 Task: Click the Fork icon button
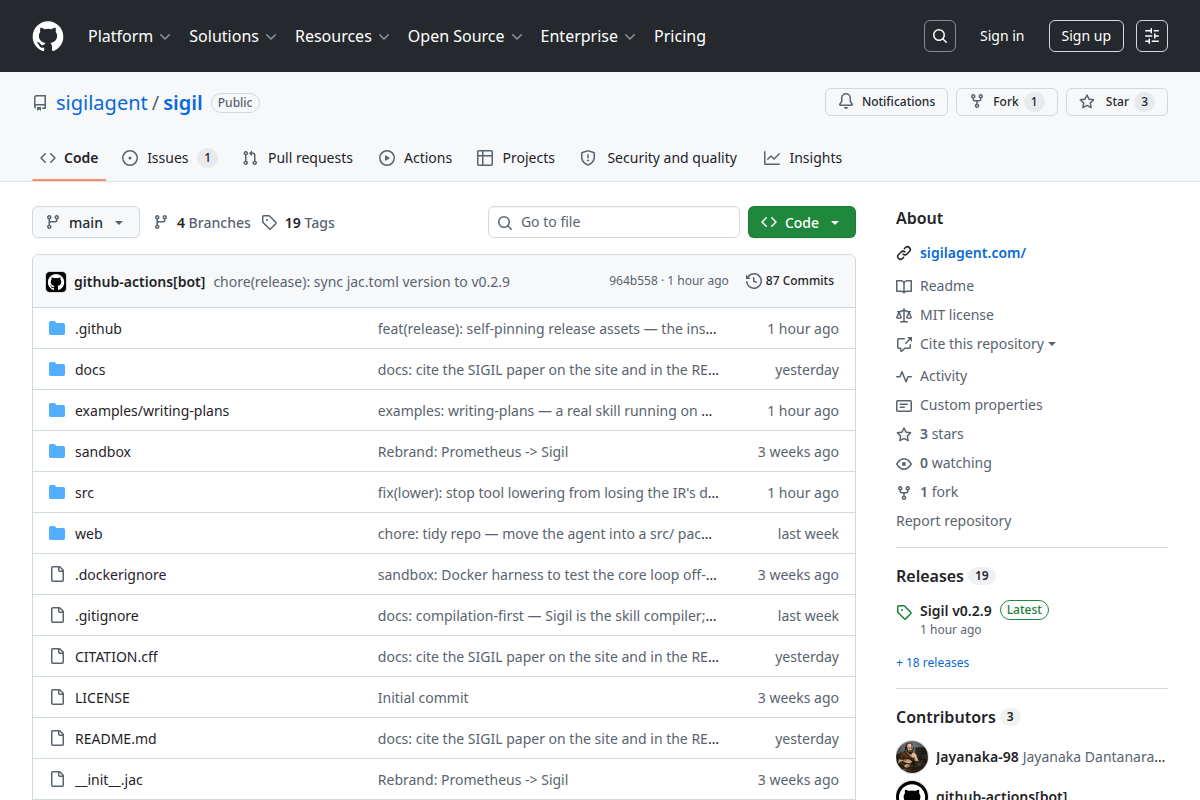(1007, 102)
